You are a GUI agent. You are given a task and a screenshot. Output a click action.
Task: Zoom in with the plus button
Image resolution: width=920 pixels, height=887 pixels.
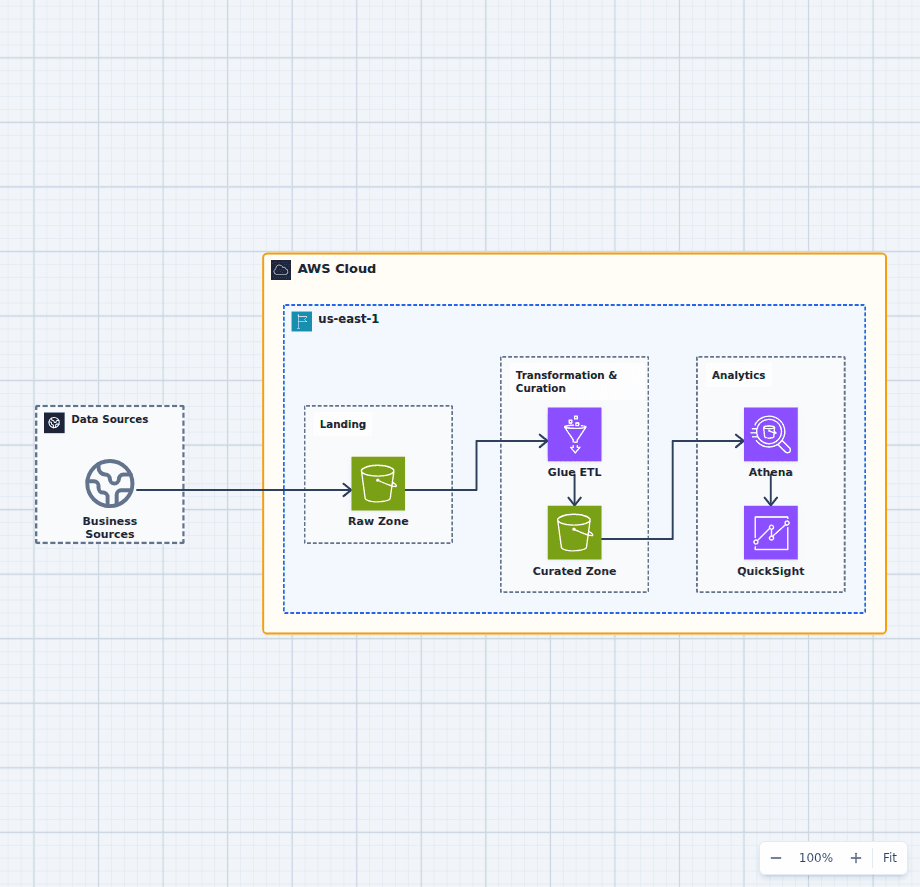855,858
